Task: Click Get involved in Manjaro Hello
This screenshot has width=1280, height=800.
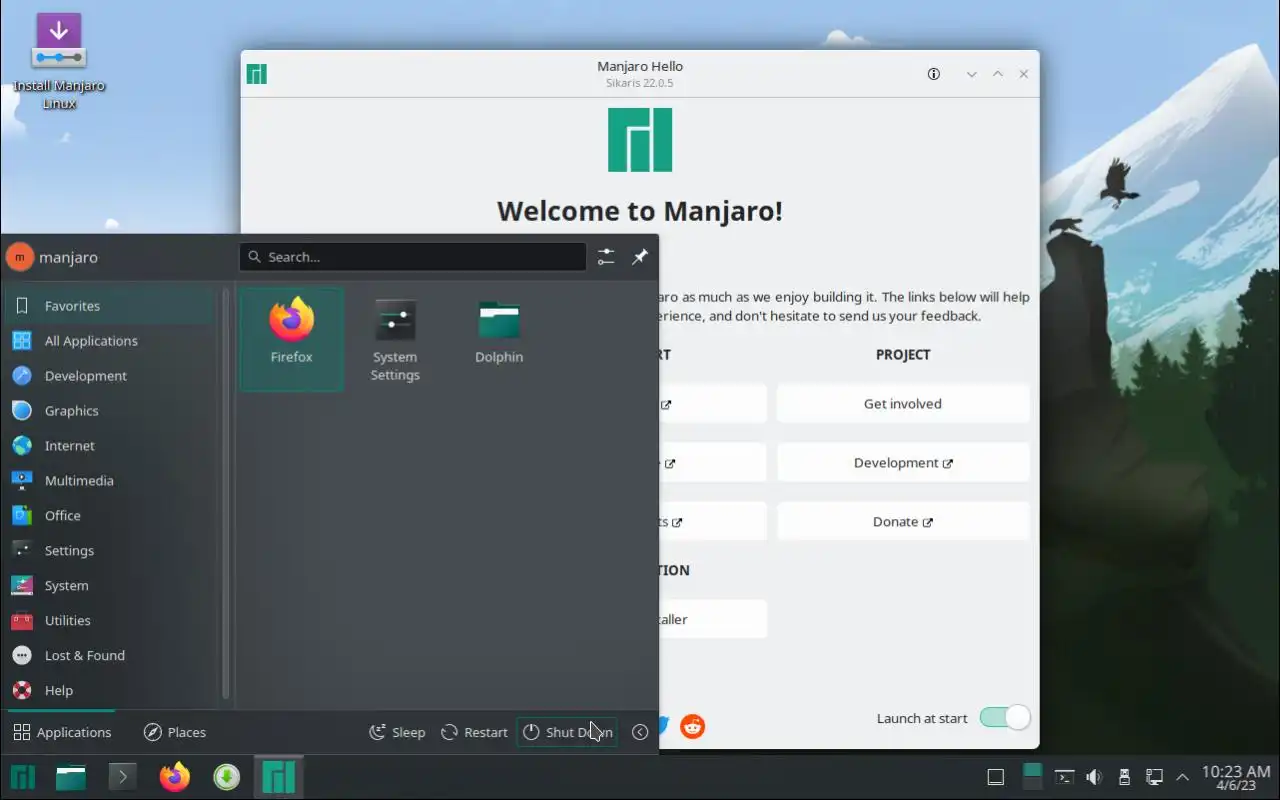Action: tap(903, 404)
